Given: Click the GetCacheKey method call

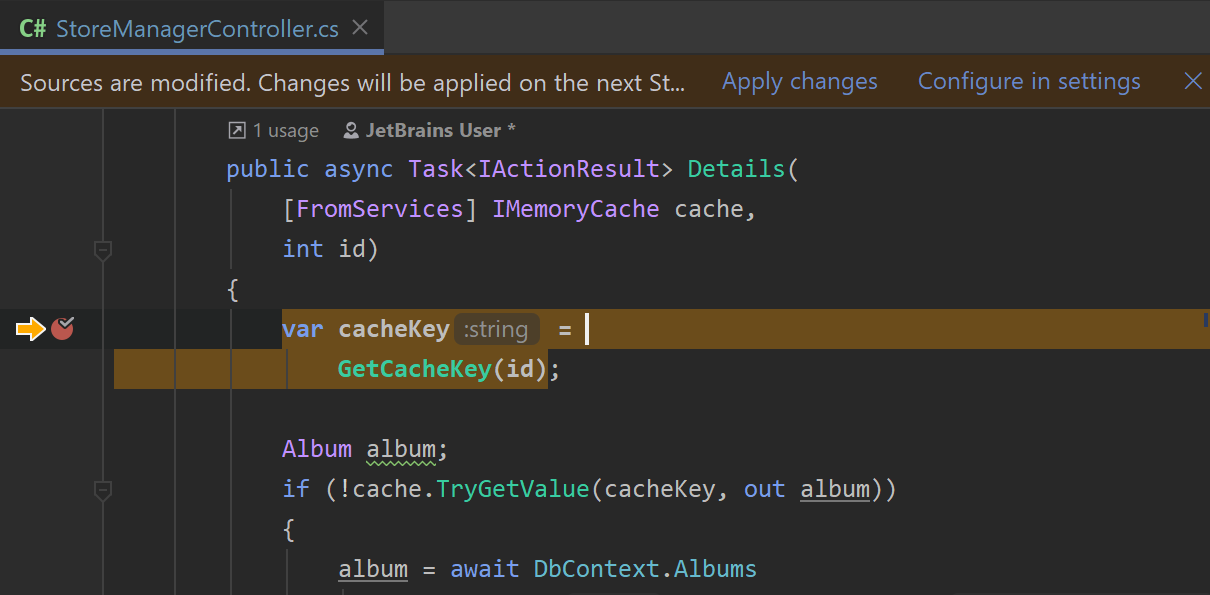Looking at the screenshot, I should (x=414, y=369).
